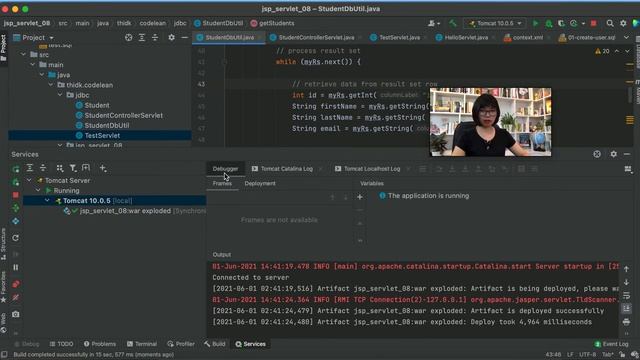This screenshot has width=640, height=360.
Task: Open the Search Everywhere magnifier
Action: click(610, 24)
